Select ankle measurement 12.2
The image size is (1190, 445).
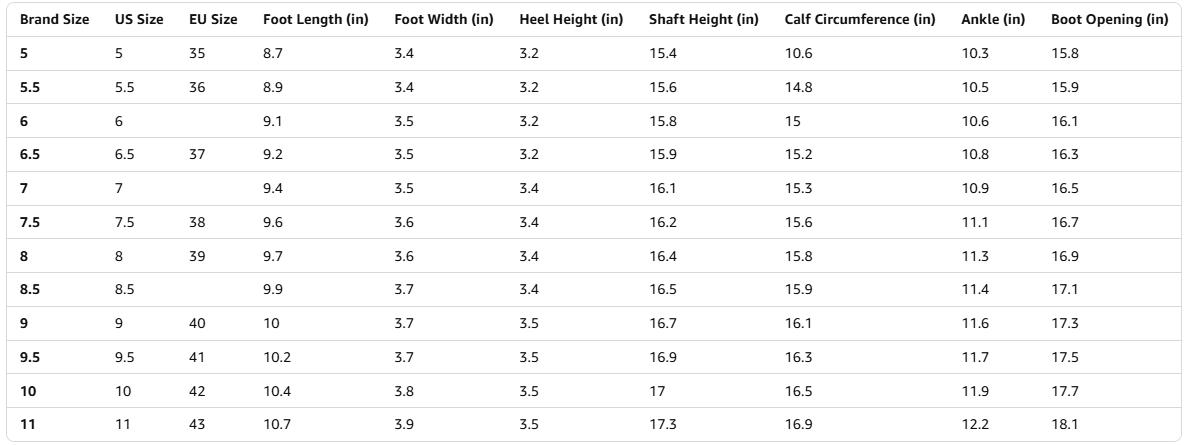pyautogui.click(x=975, y=424)
